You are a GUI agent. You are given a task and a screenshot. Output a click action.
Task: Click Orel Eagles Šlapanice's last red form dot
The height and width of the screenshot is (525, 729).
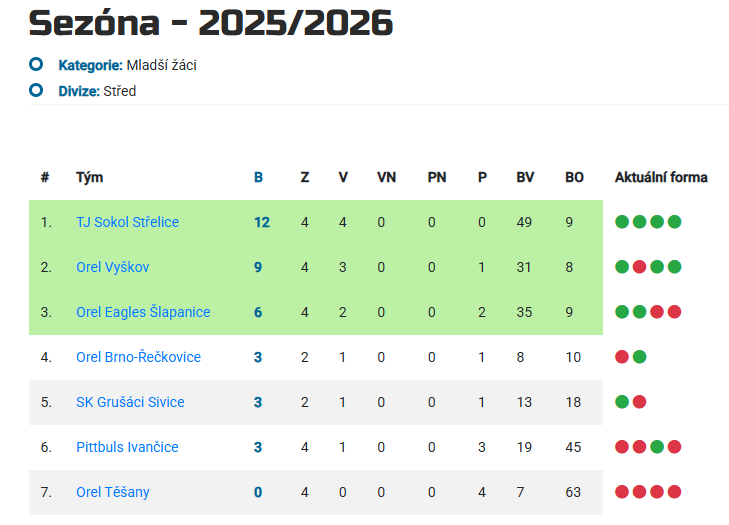[674, 312]
